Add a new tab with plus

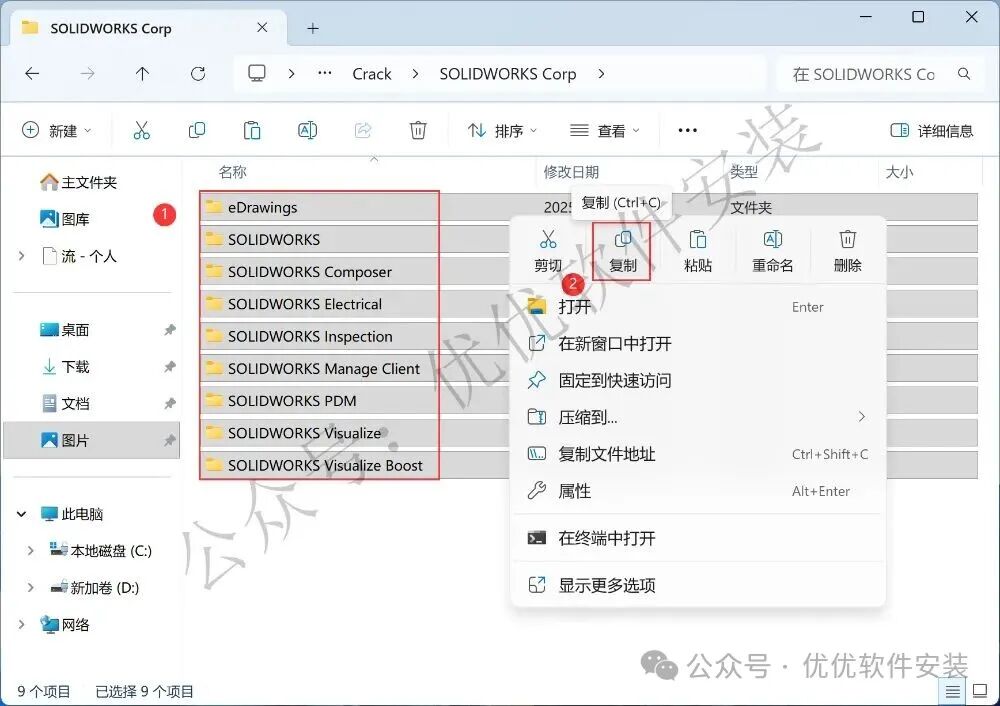[x=312, y=28]
